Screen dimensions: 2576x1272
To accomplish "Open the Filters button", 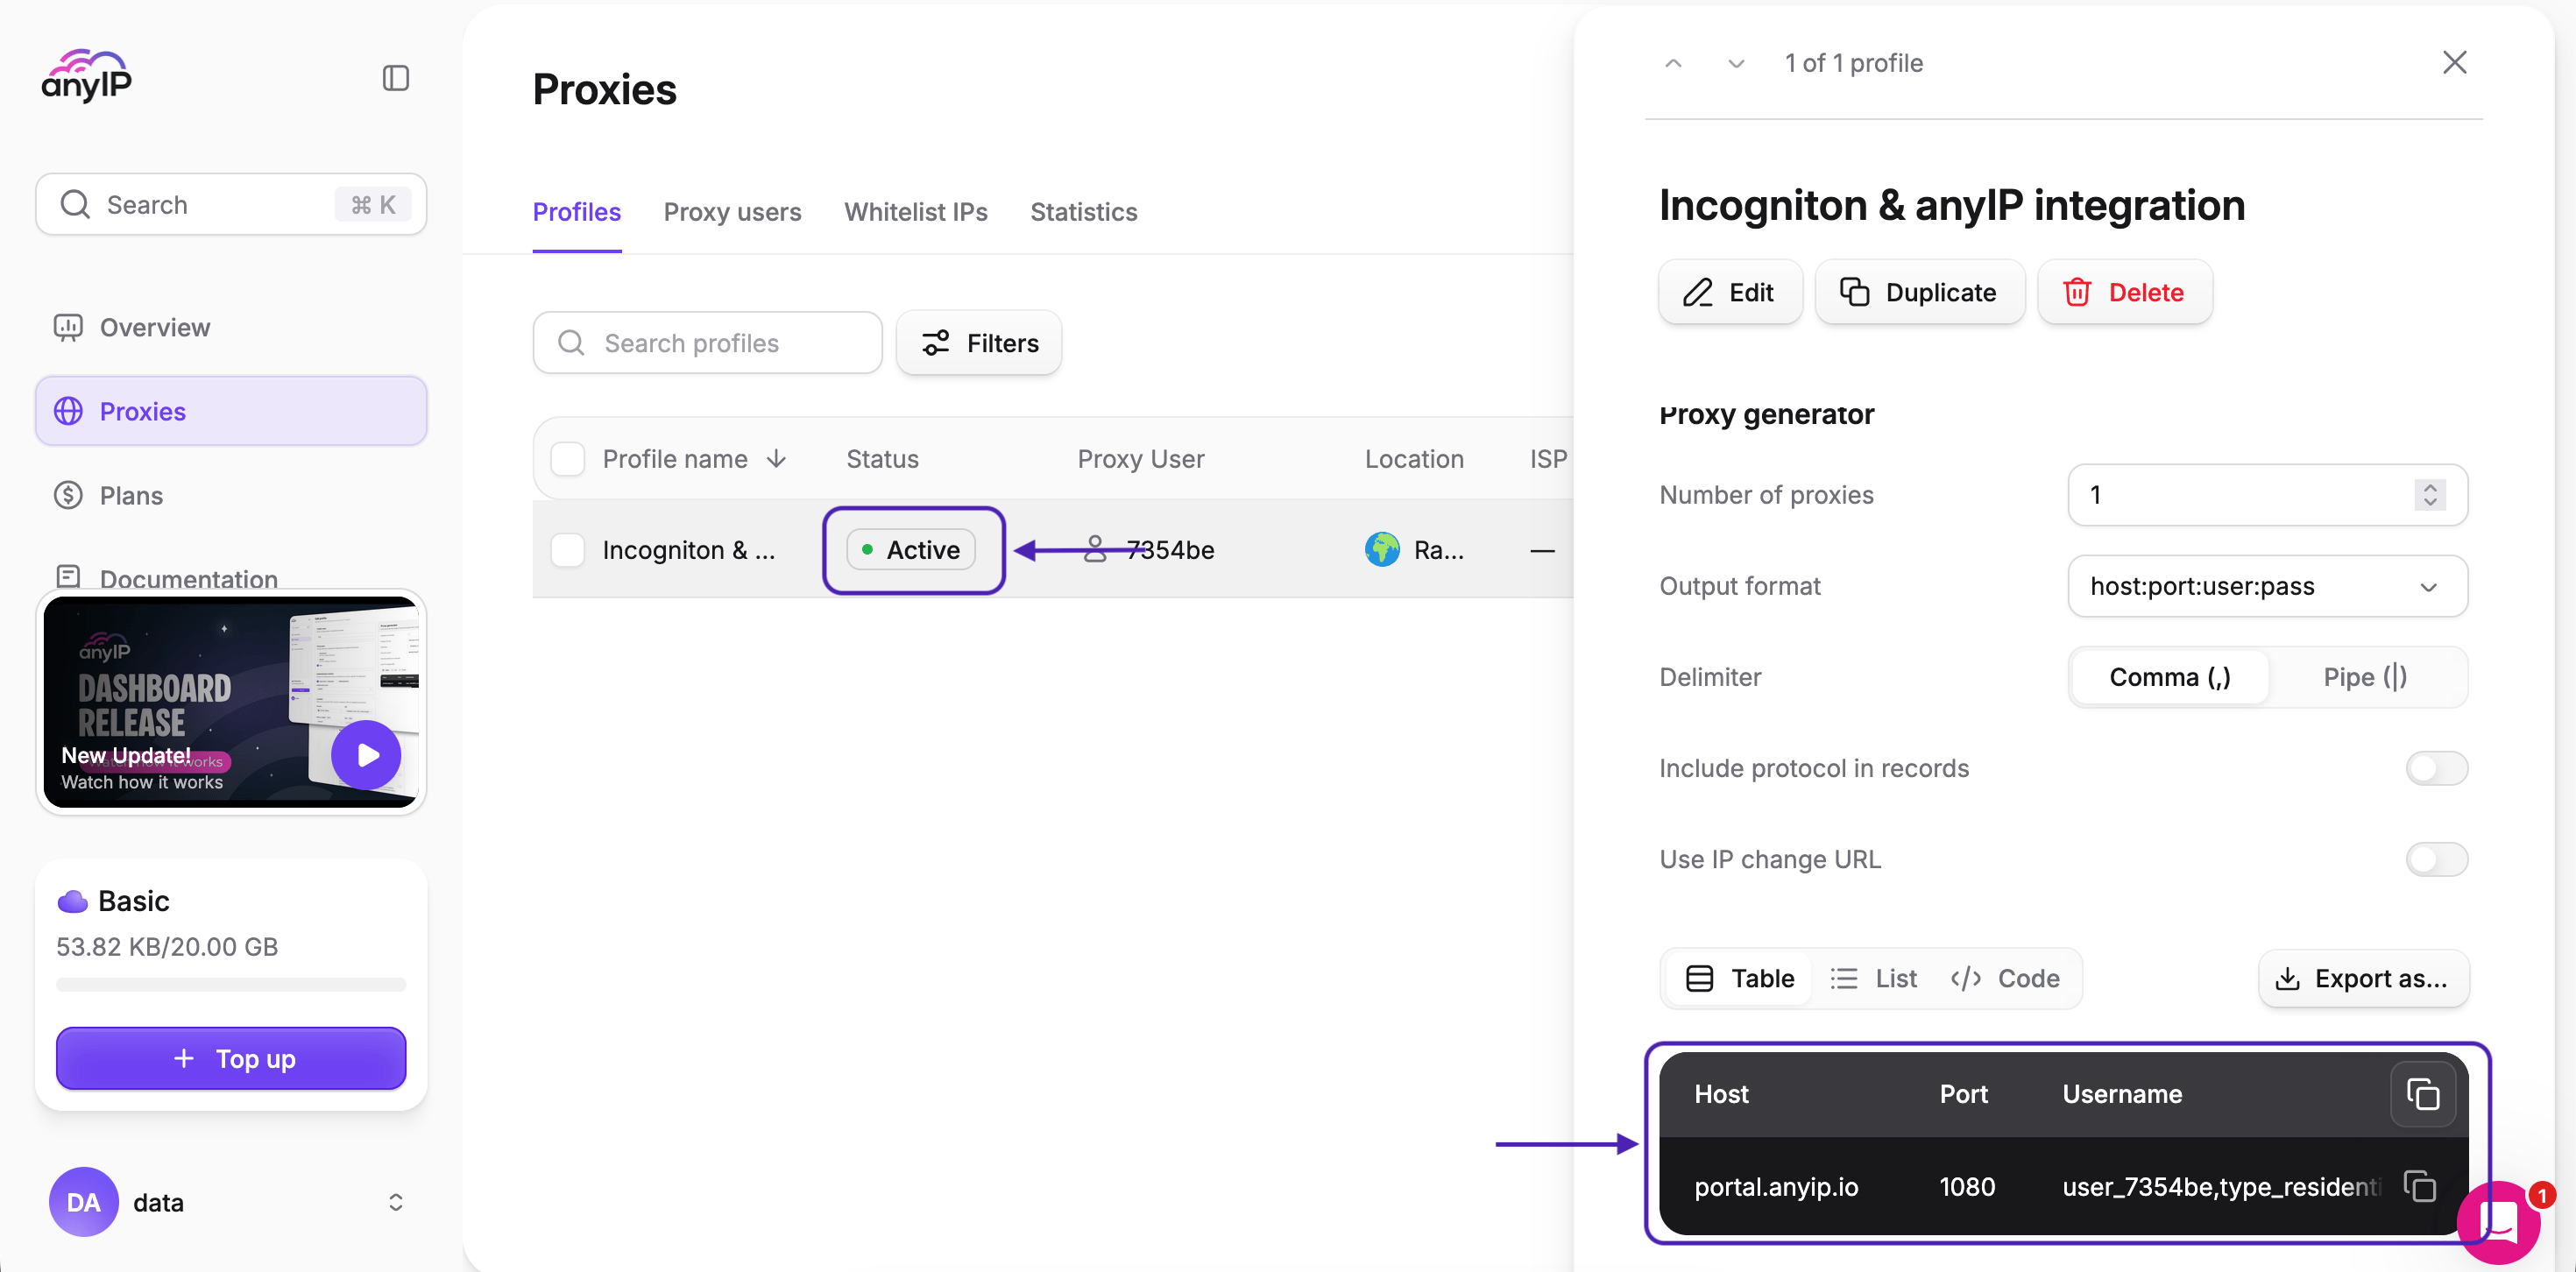I will point(979,343).
